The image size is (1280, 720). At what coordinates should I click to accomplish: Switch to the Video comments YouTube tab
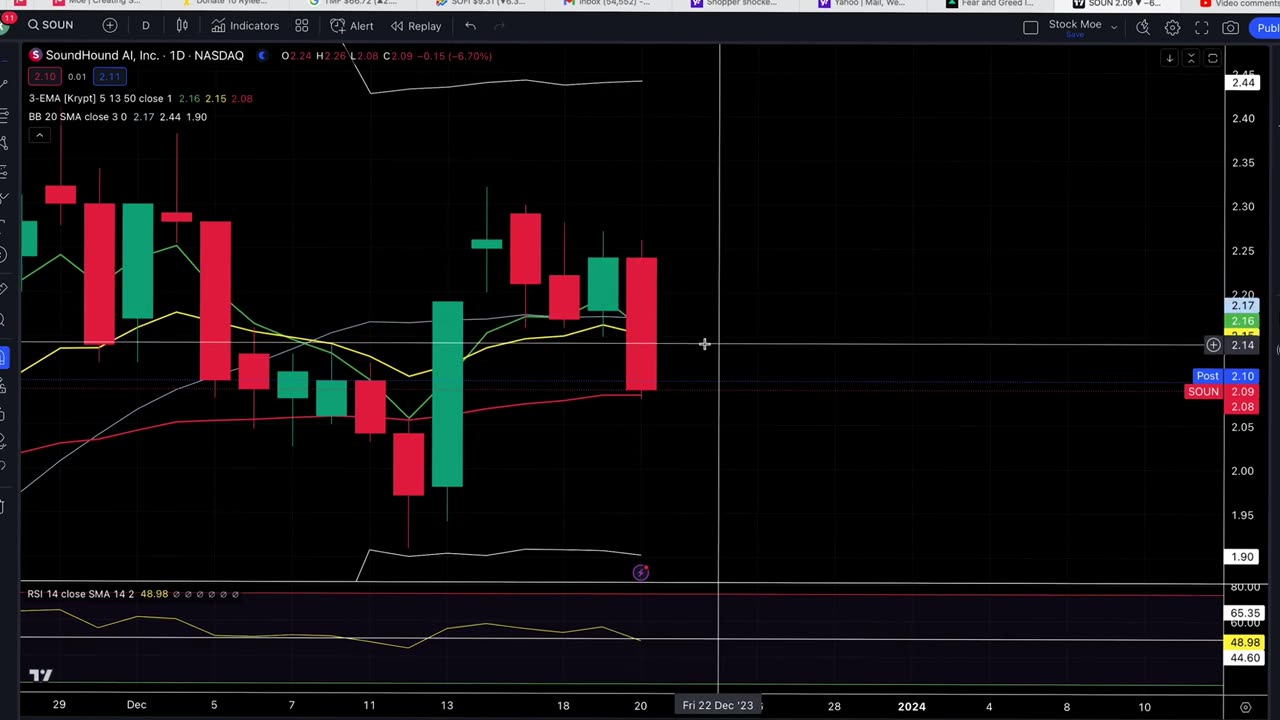pyautogui.click(x=1240, y=4)
